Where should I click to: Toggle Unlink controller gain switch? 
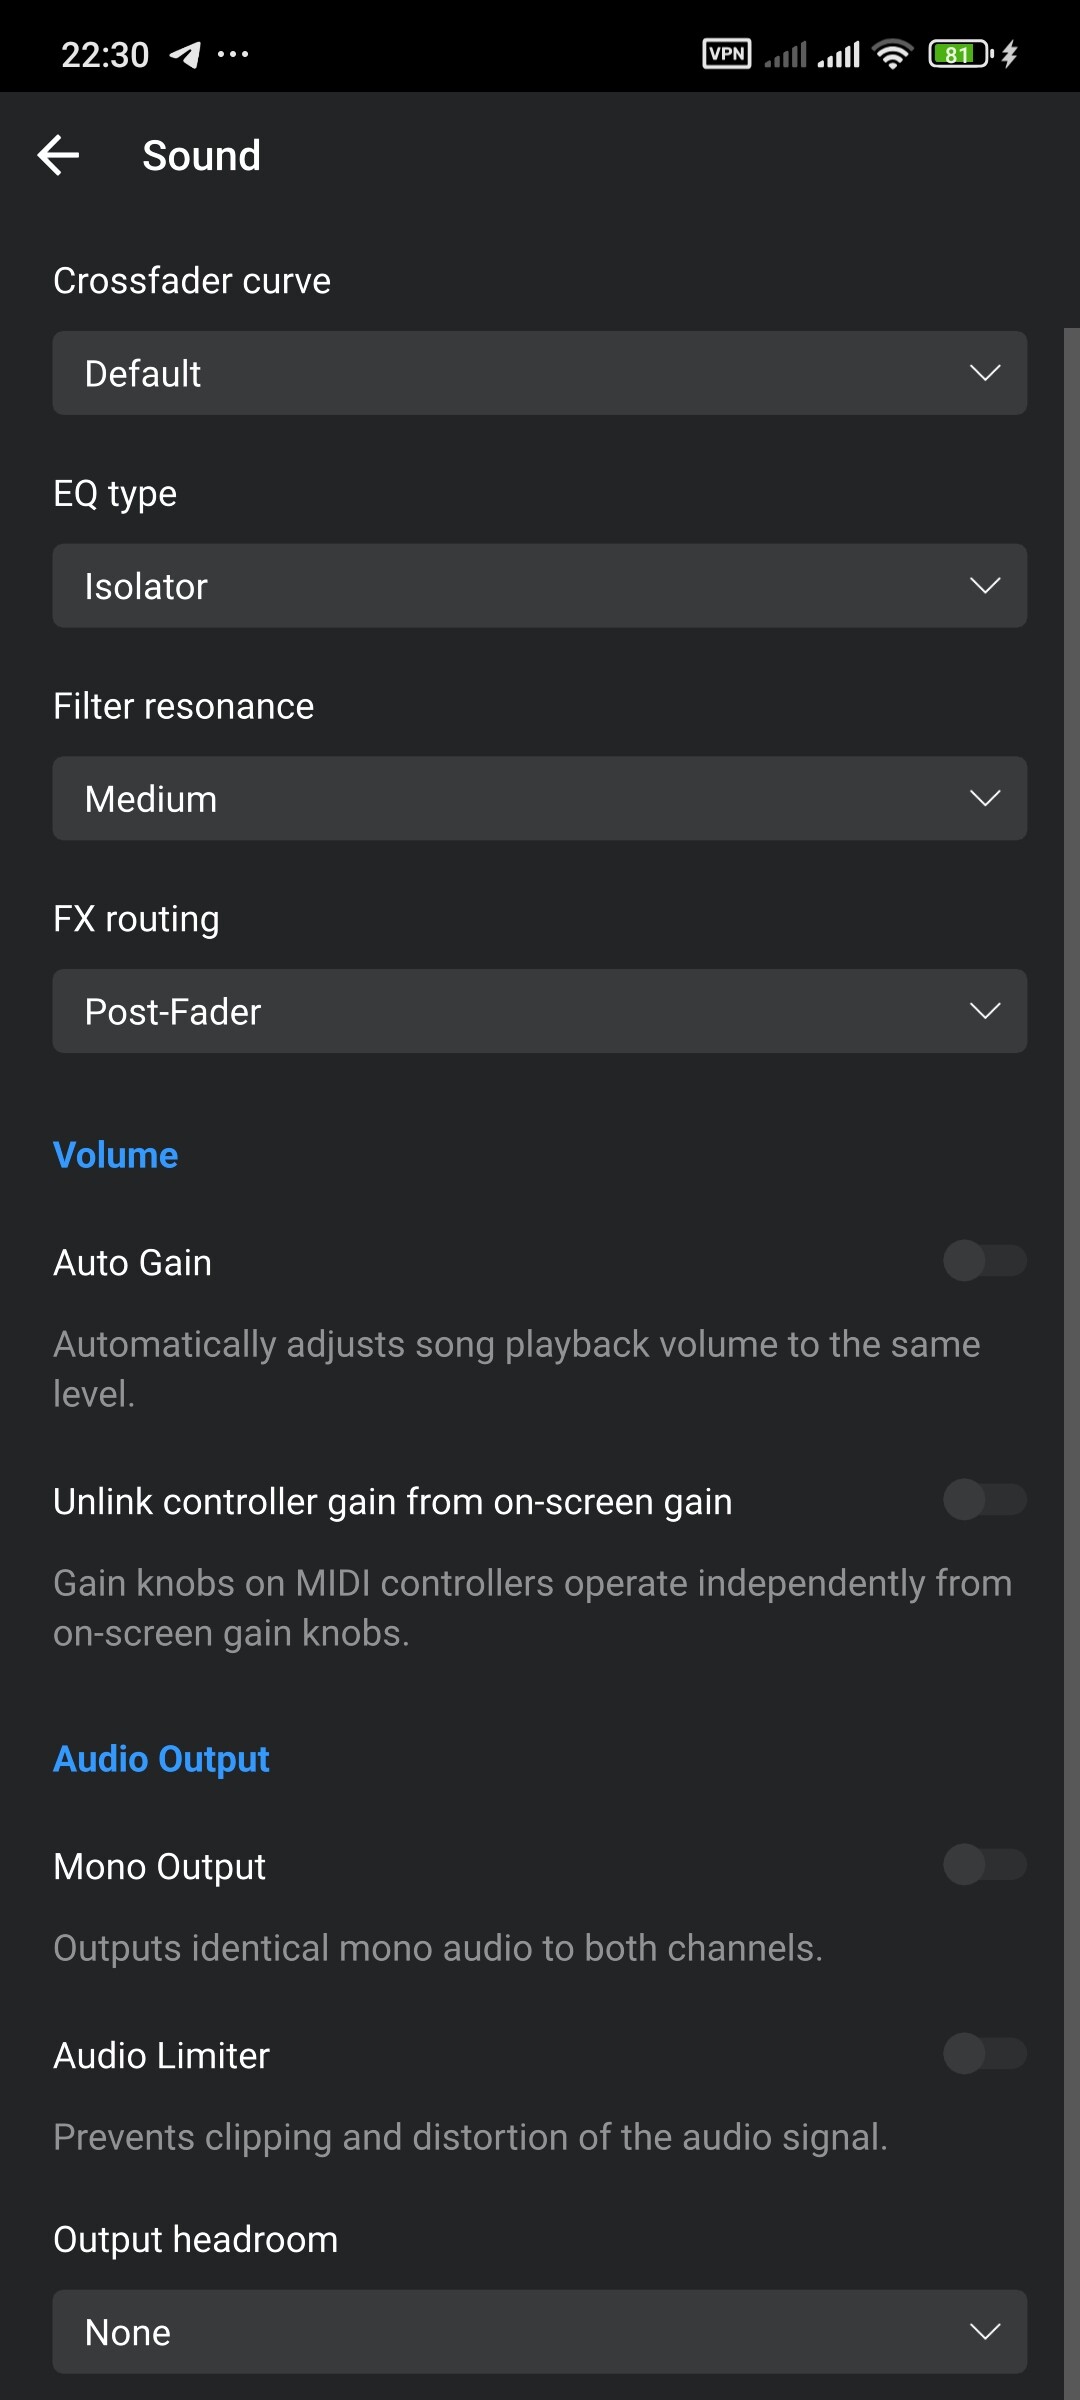[985, 1500]
